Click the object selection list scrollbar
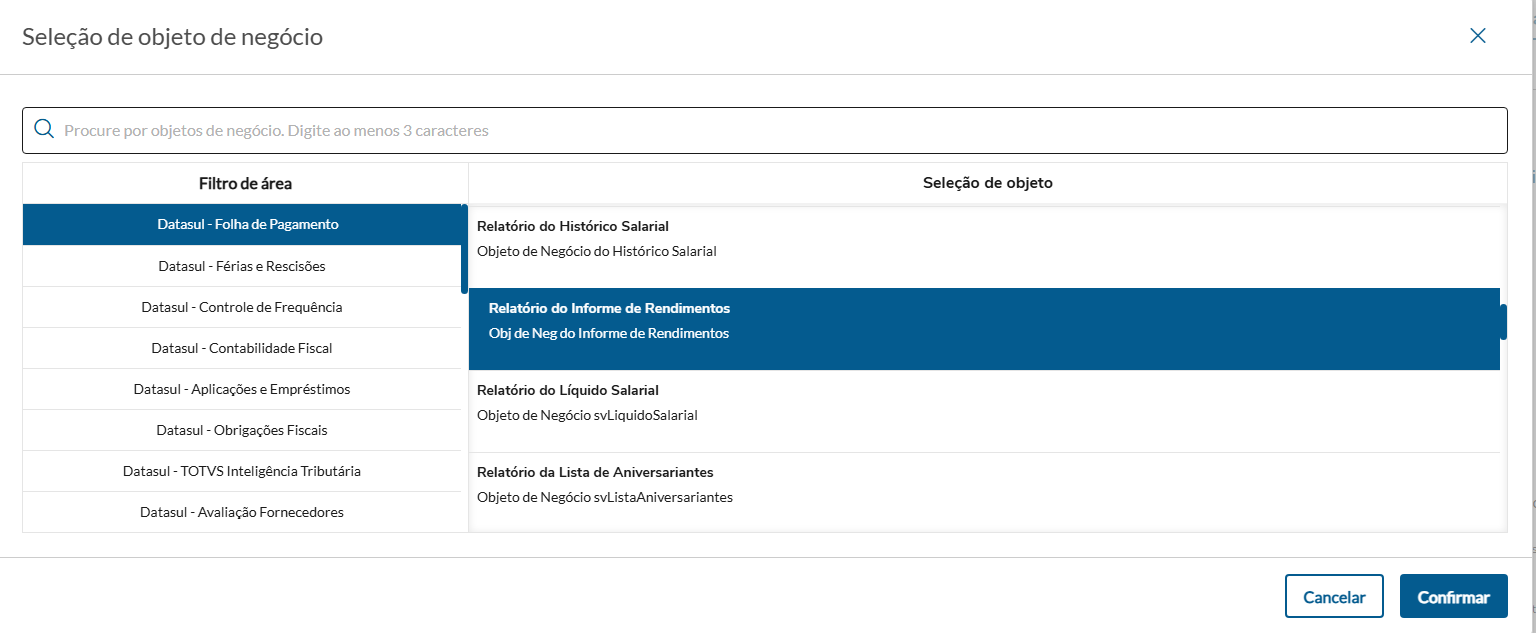The width and height of the screenshot is (1536, 633). [x=1502, y=322]
